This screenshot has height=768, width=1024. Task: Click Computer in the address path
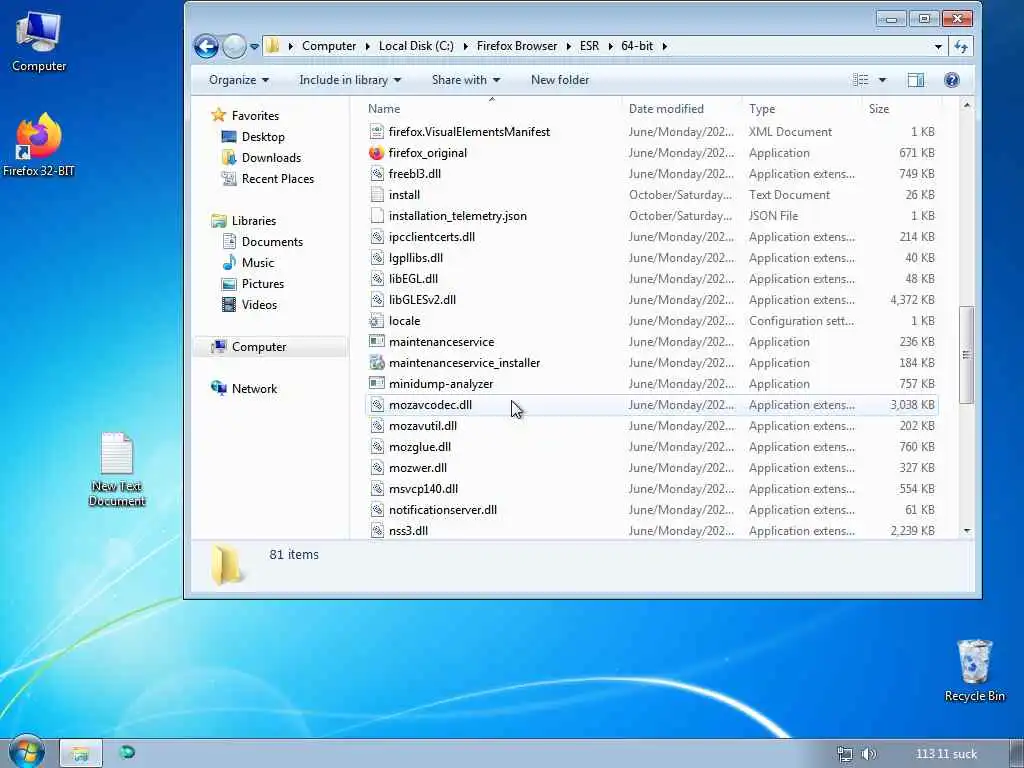328,46
